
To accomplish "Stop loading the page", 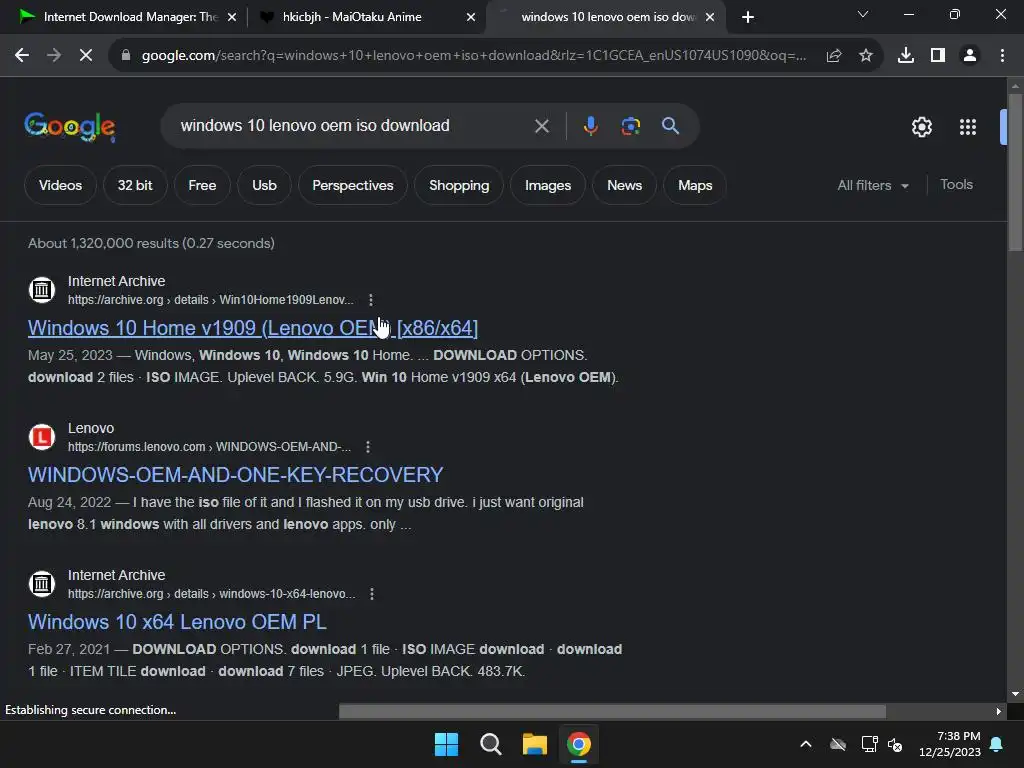I will (86, 56).
